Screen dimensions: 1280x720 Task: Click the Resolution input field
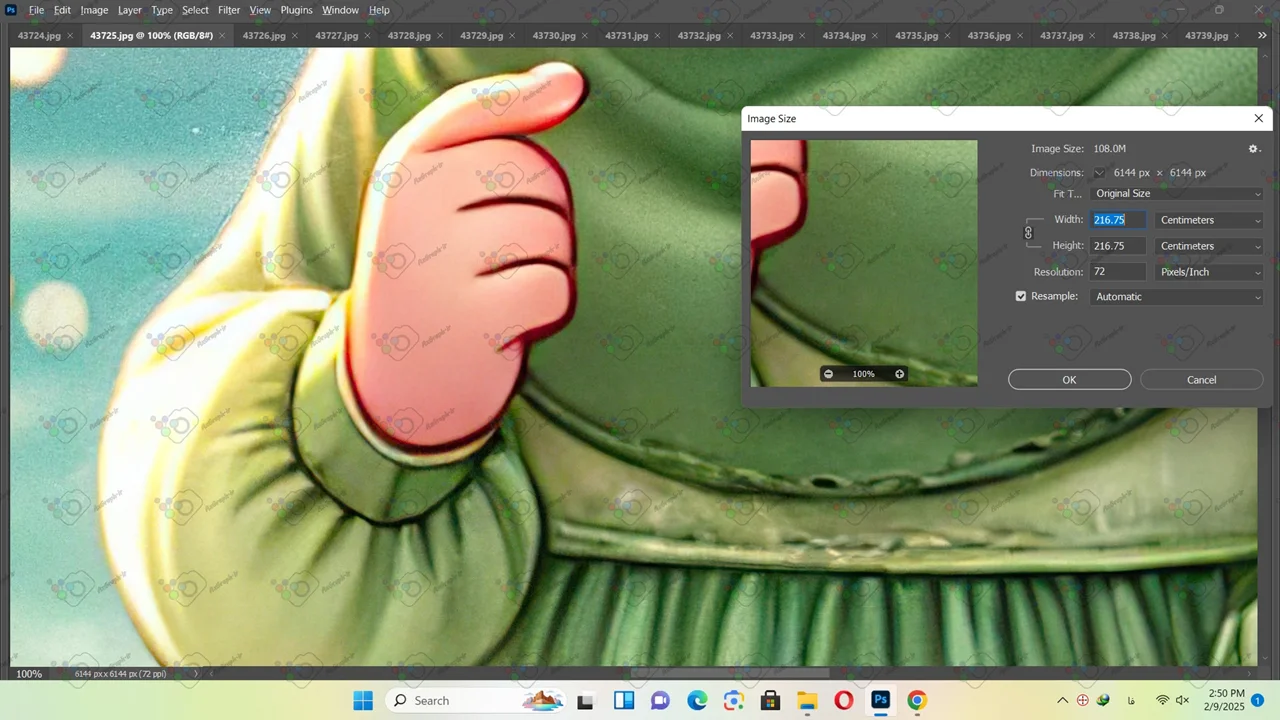pos(1117,272)
